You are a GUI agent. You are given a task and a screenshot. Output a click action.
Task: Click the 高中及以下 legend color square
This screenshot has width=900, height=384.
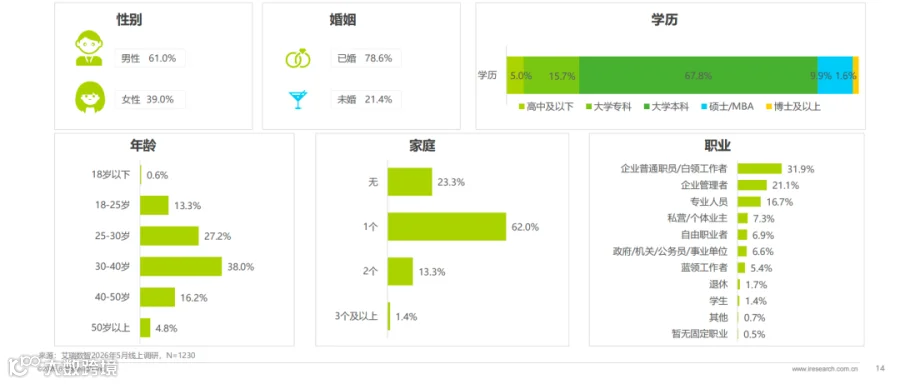[x=522, y=107]
